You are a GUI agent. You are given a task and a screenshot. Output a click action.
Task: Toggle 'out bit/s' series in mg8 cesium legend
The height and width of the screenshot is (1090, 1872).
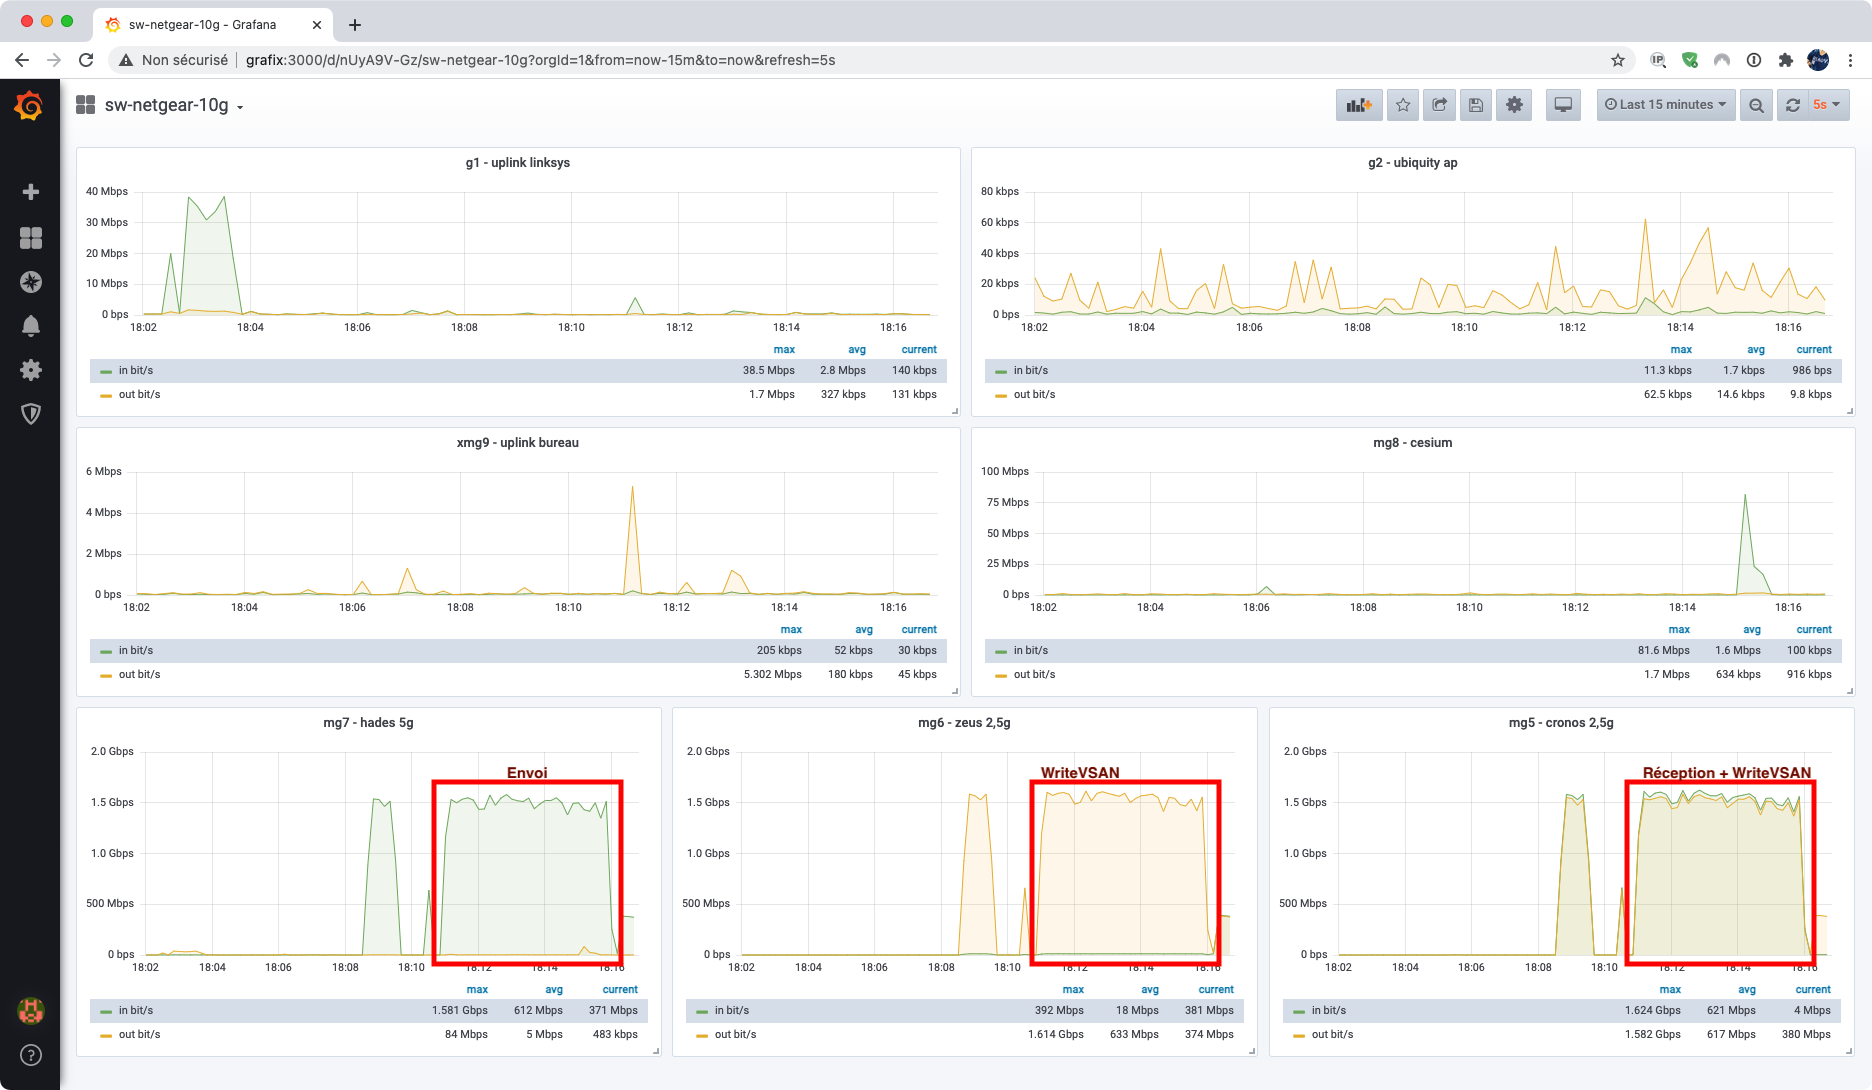pyautogui.click(x=1034, y=675)
